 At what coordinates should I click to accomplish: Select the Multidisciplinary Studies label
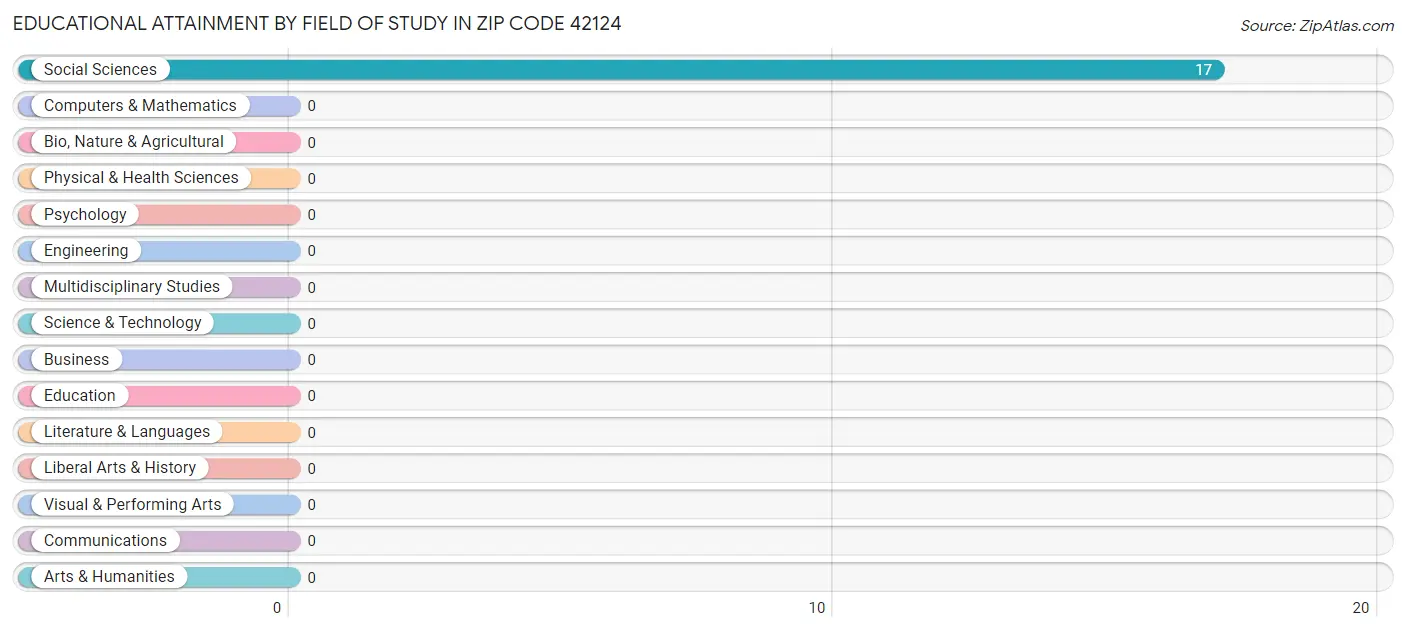[x=132, y=287]
